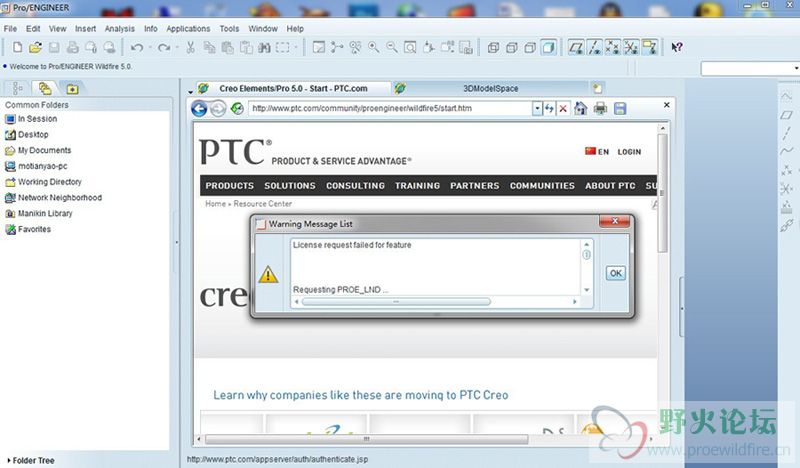Switch to the 3DModelSpace tab

(x=490, y=88)
